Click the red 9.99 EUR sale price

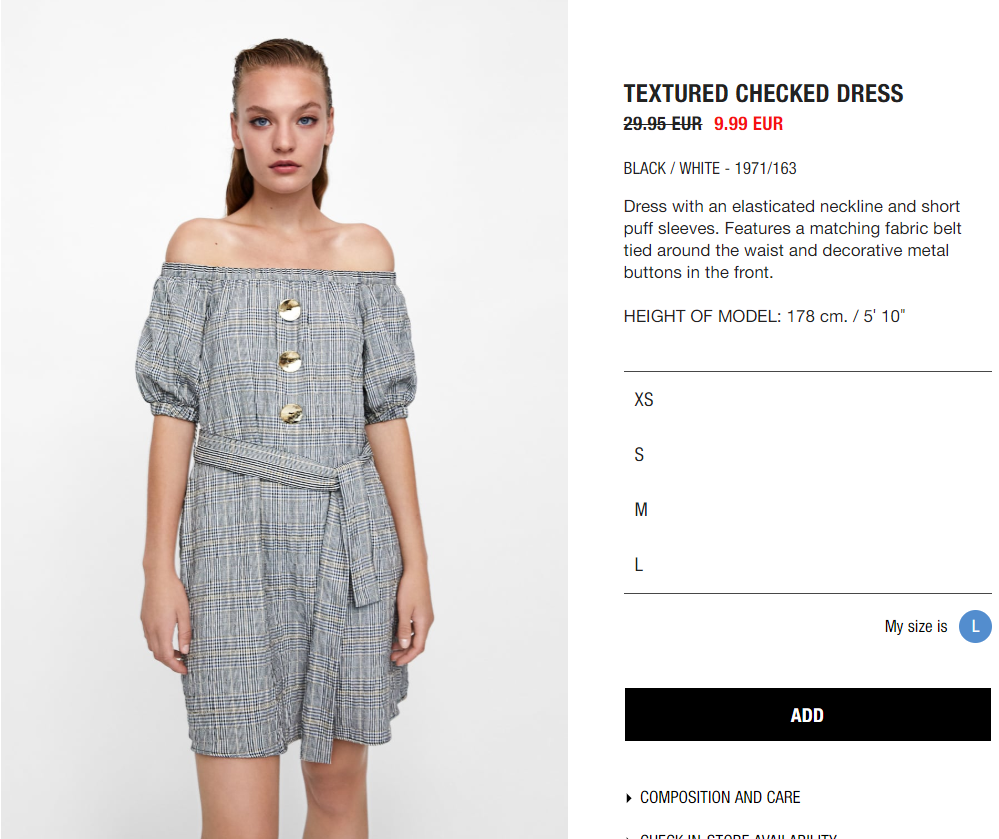pos(748,124)
